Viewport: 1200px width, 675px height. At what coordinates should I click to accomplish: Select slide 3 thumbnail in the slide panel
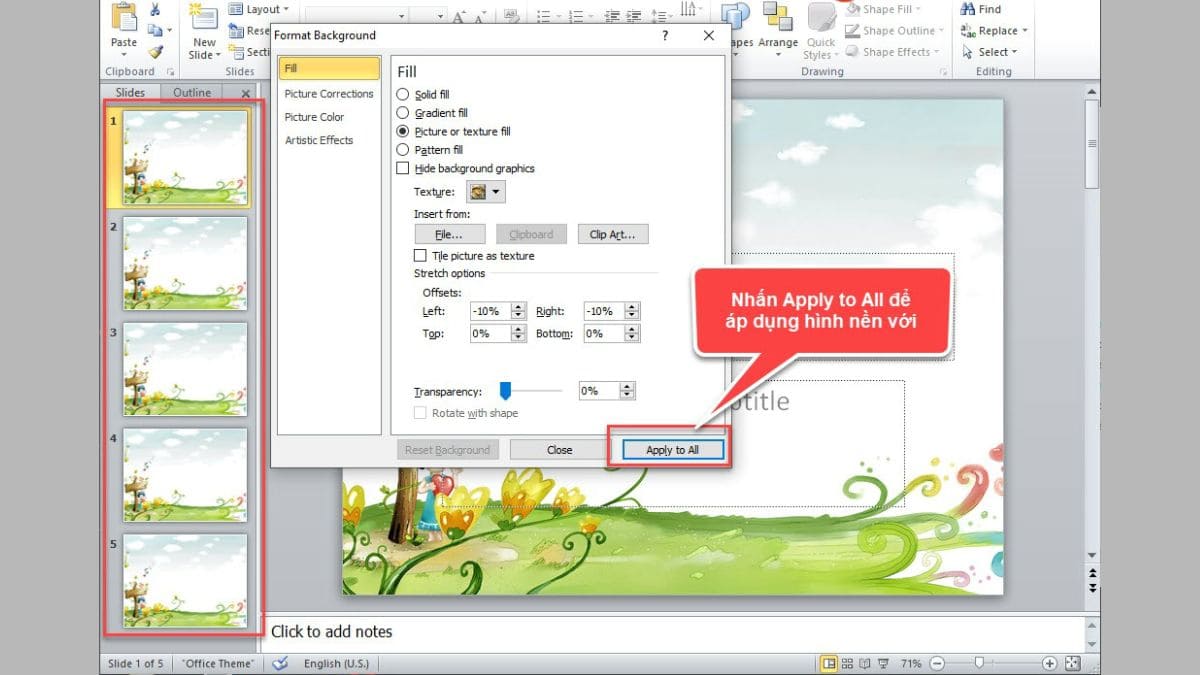[x=184, y=370]
